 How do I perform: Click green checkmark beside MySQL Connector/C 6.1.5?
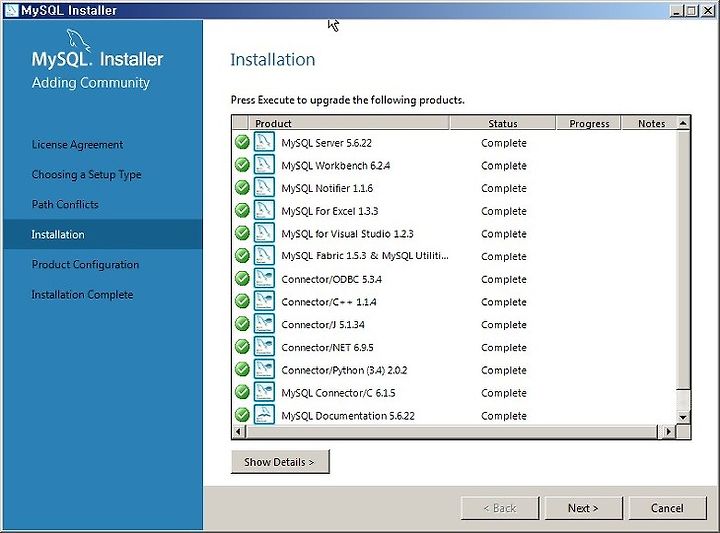[242, 392]
